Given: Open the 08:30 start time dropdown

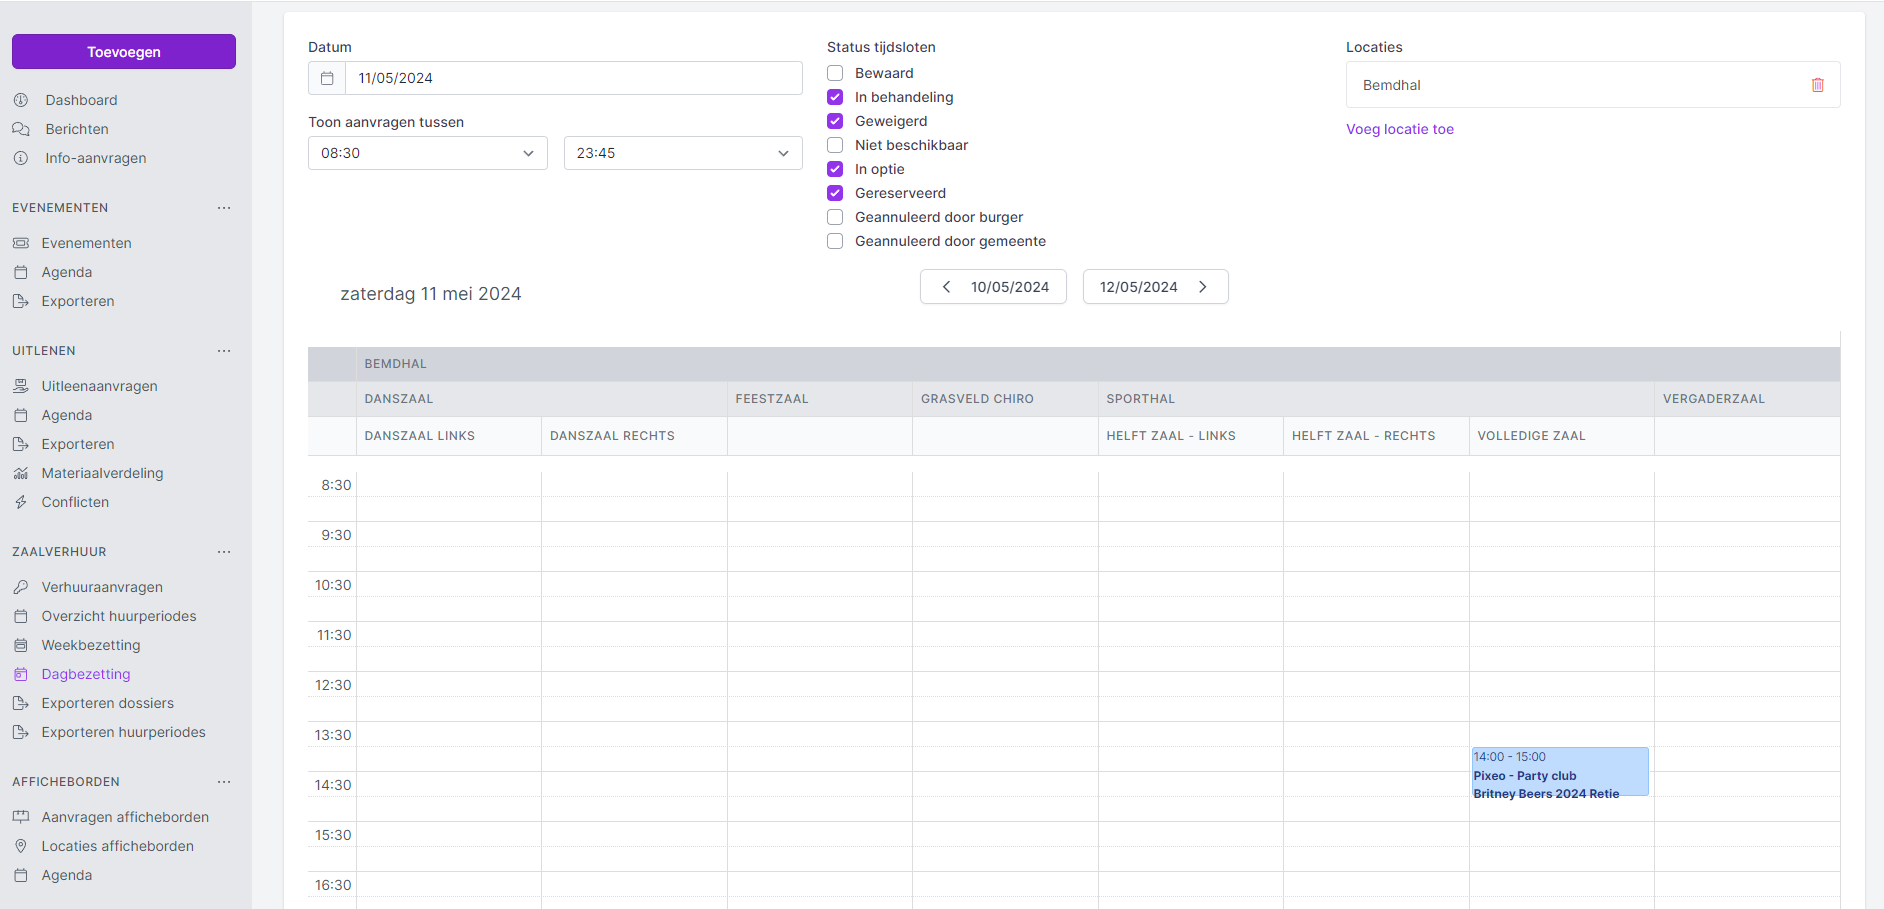Looking at the screenshot, I should pos(427,153).
